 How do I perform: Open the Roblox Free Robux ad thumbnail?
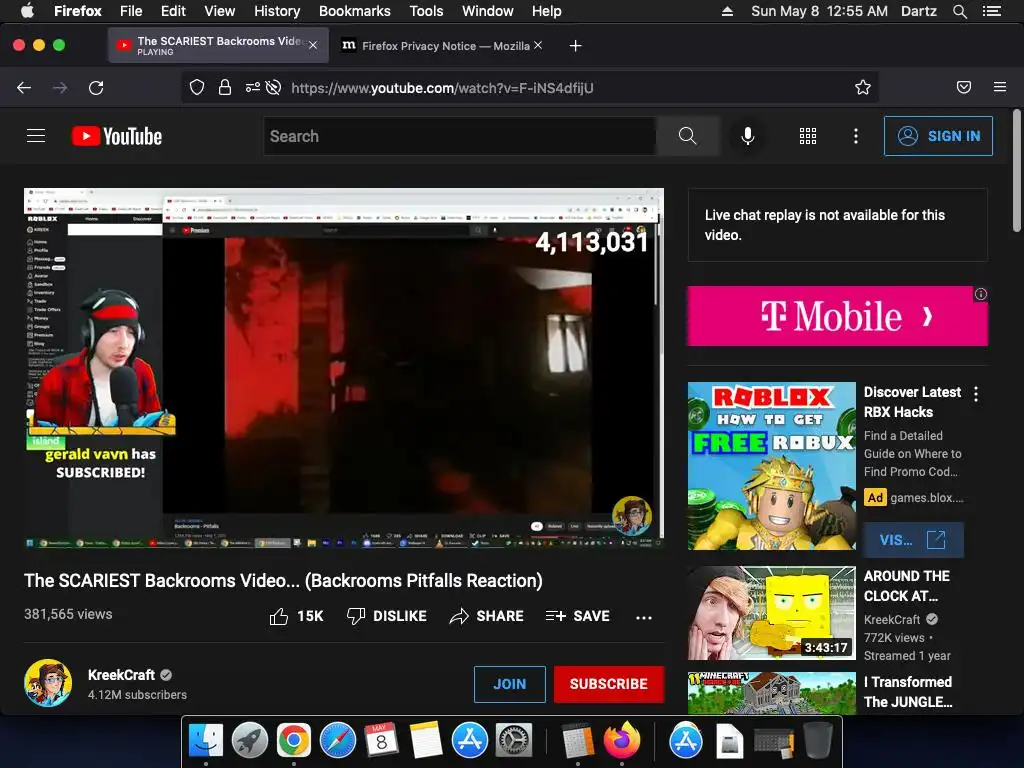click(x=772, y=466)
